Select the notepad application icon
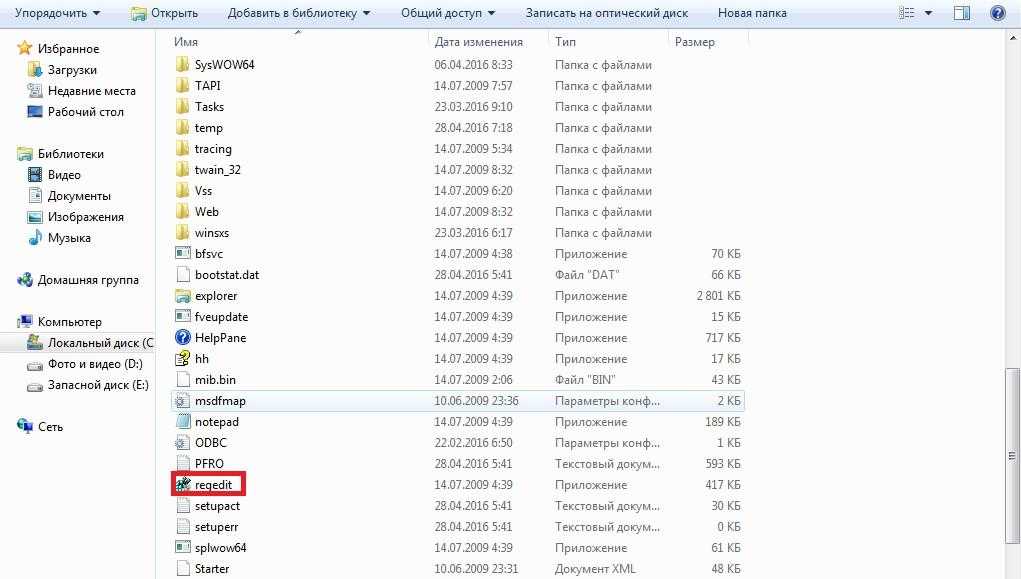1021x579 pixels. 183,421
